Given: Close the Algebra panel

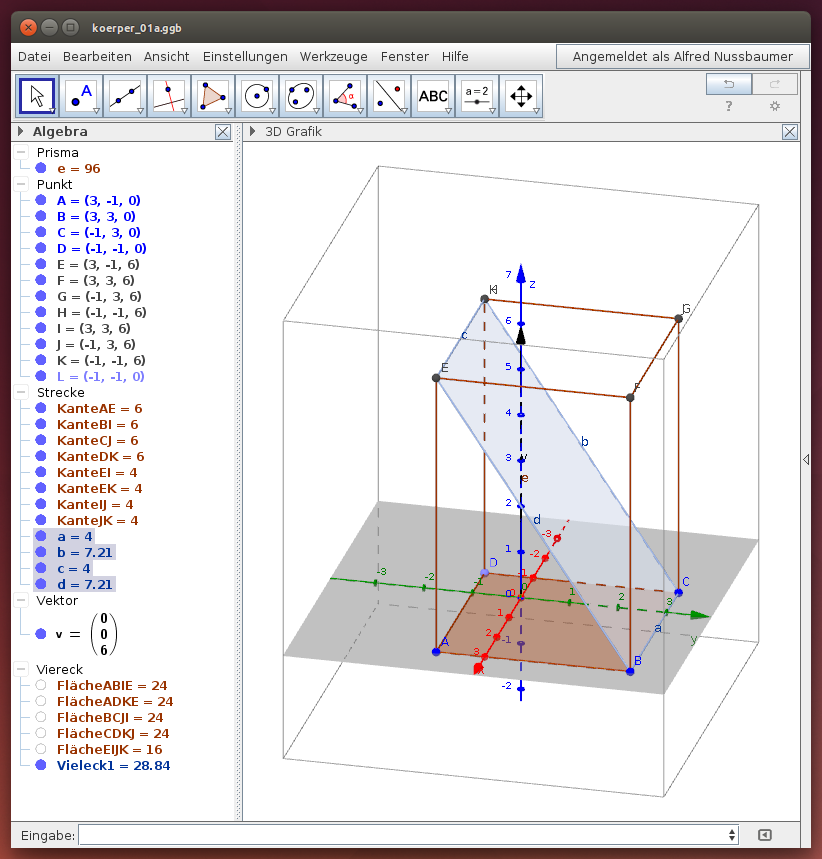Looking at the screenshot, I should coord(223,131).
